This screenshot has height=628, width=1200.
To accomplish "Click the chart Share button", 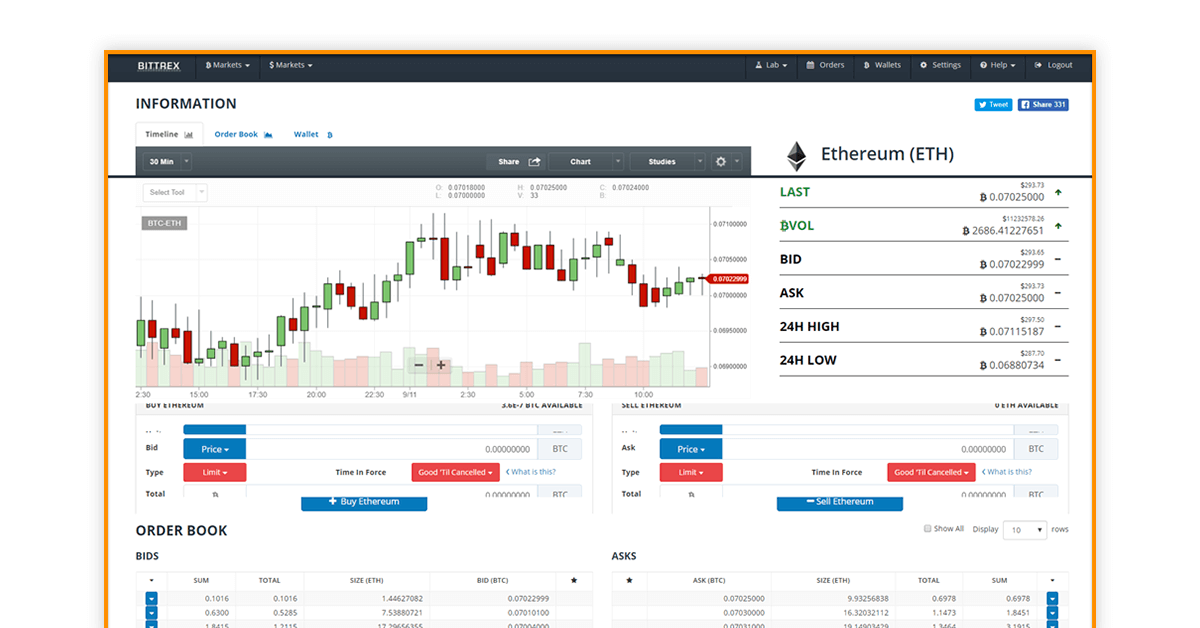I will click(518, 162).
